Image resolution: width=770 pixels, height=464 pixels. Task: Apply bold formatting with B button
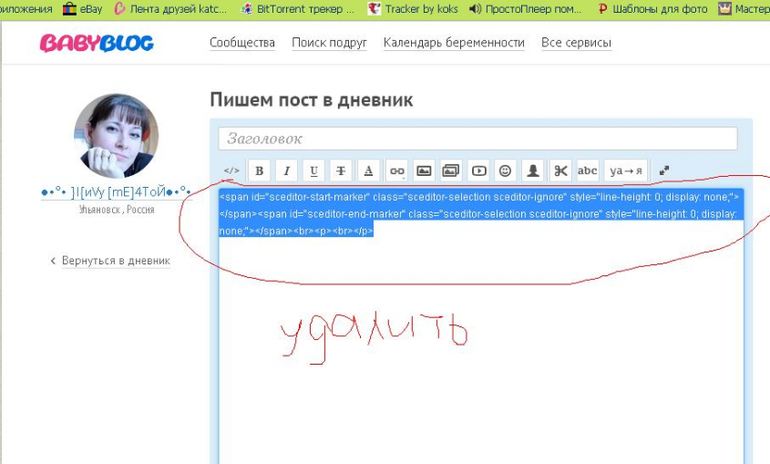(259, 171)
